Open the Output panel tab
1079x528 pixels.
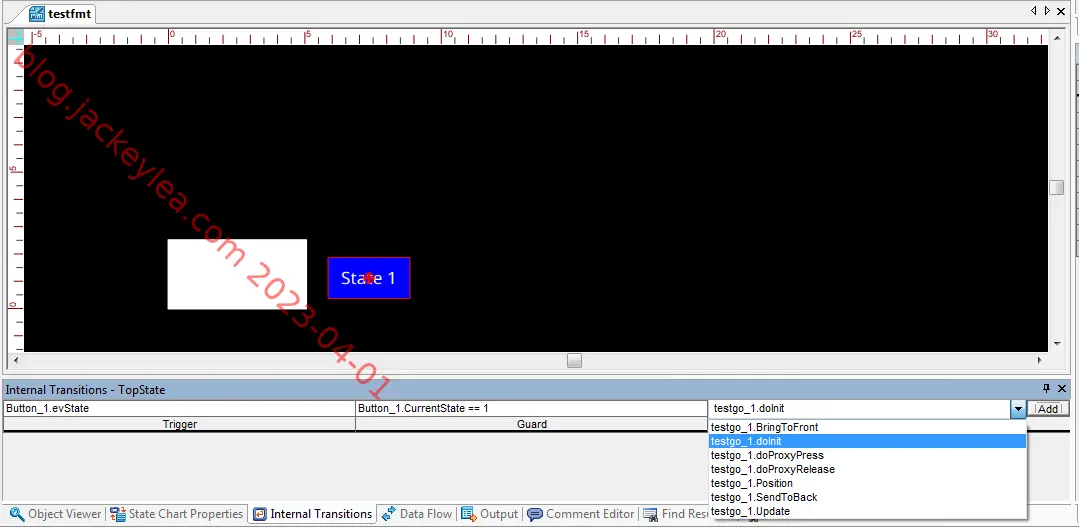(x=489, y=514)
